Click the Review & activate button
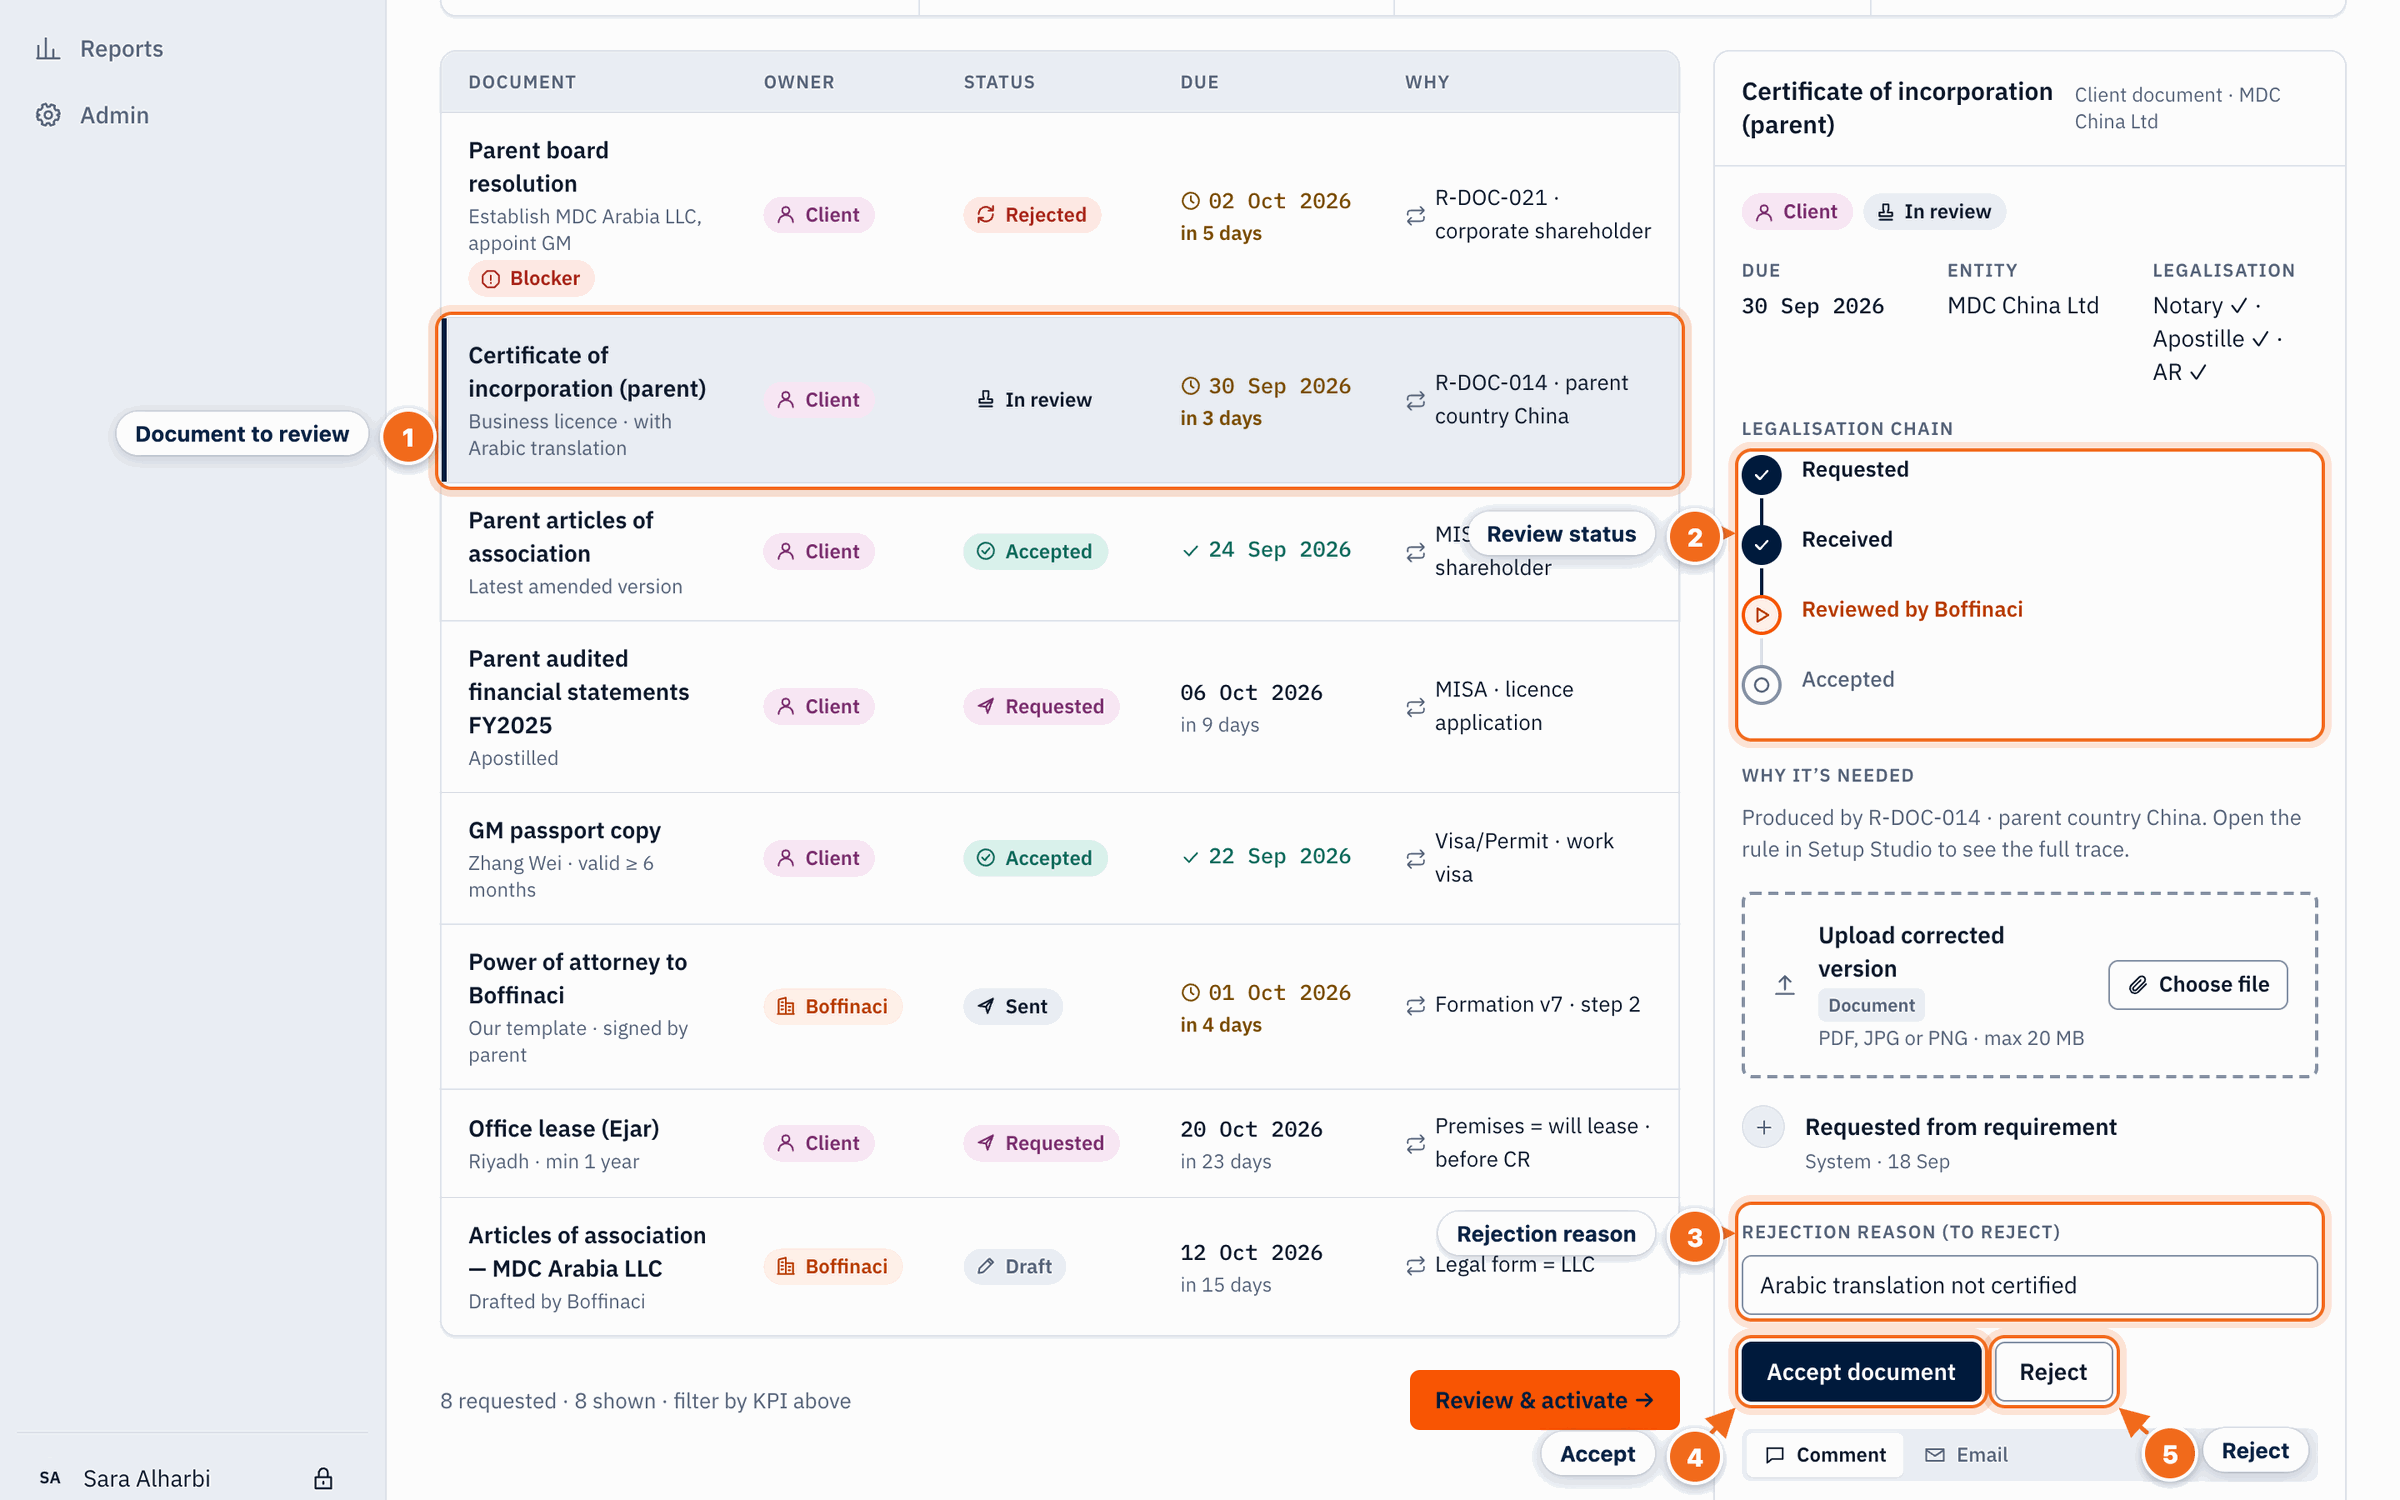The height and width of the screenshot is (1500, 2400). tap(1544, 1400)
